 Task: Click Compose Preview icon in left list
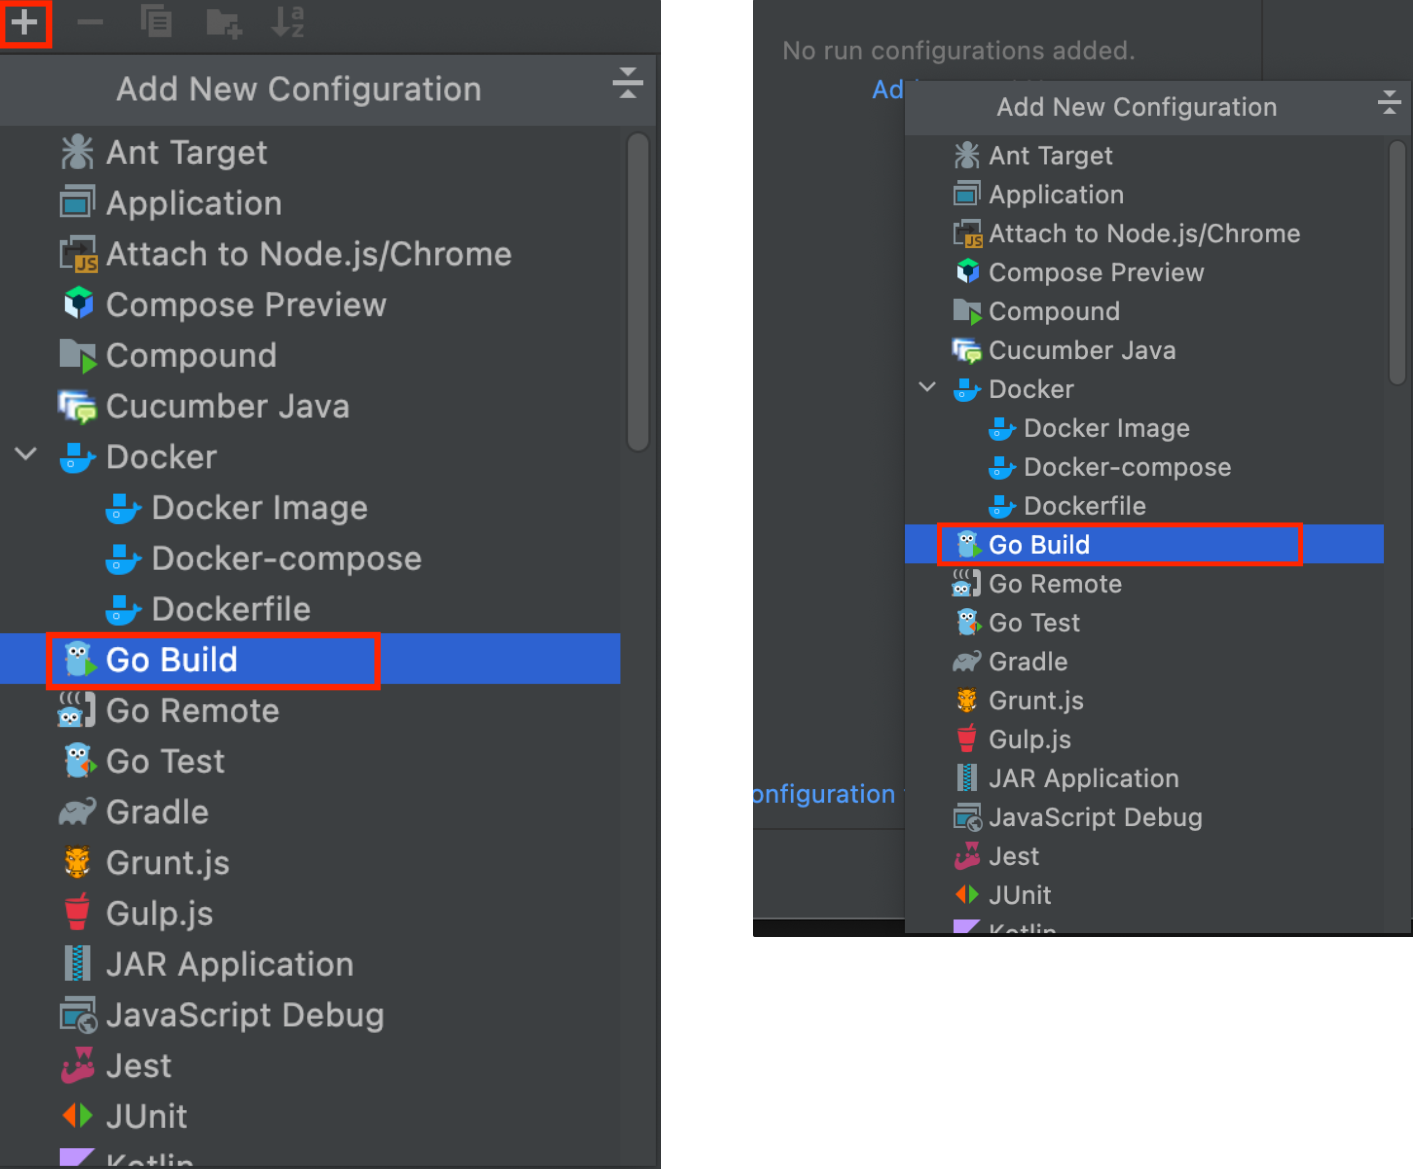coord(78,304)
